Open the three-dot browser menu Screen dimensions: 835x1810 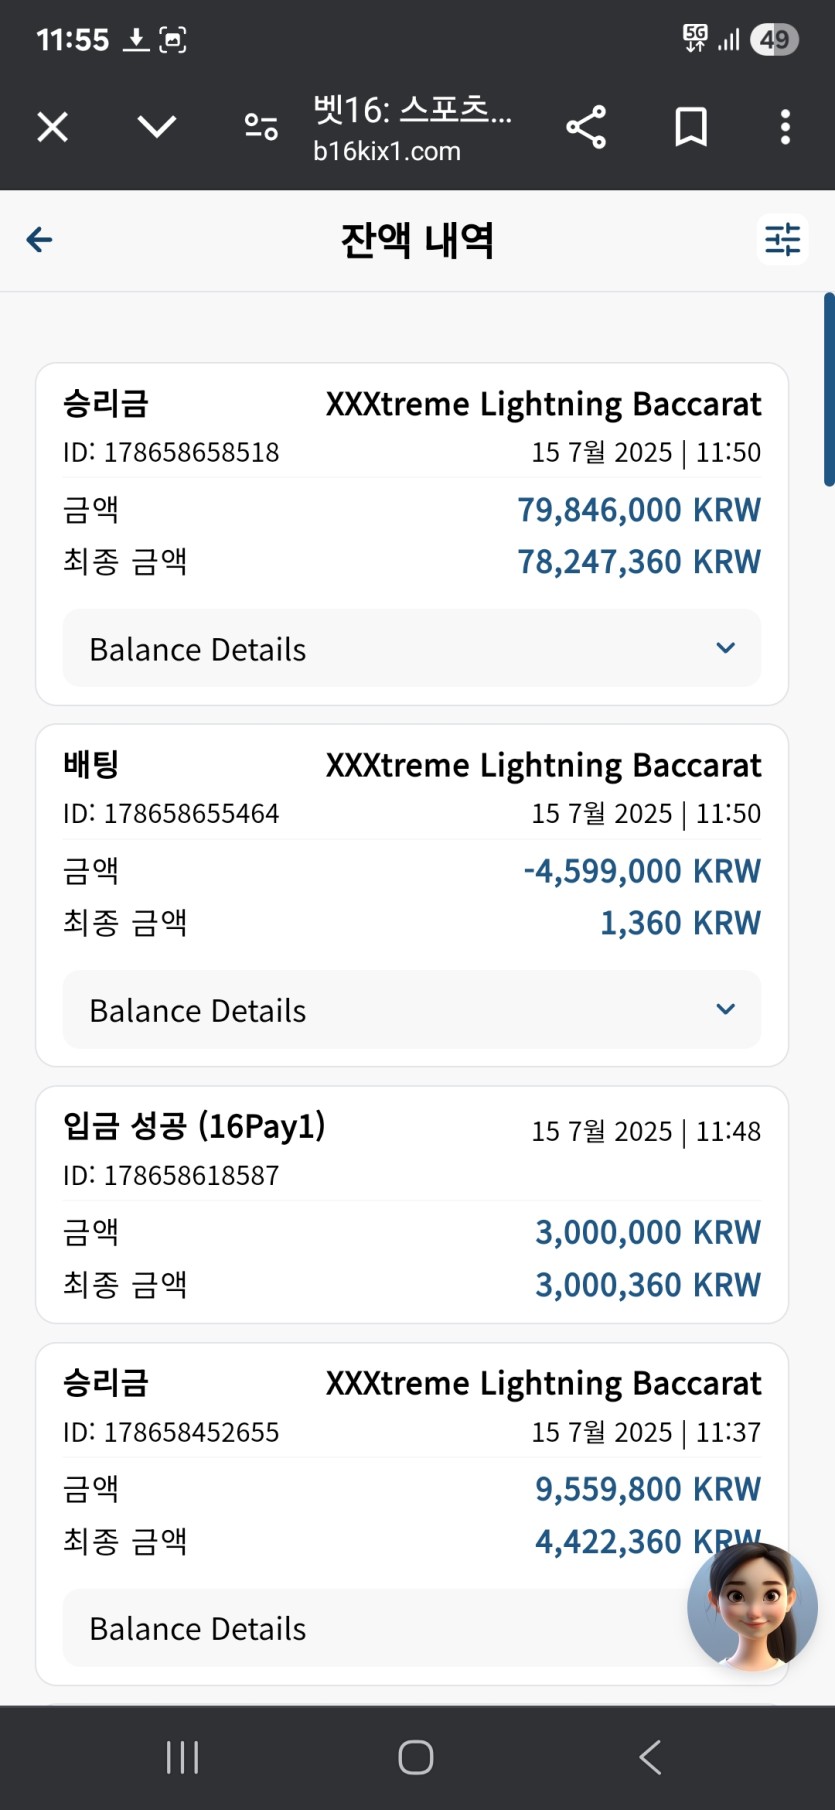(x=785, y=127)
